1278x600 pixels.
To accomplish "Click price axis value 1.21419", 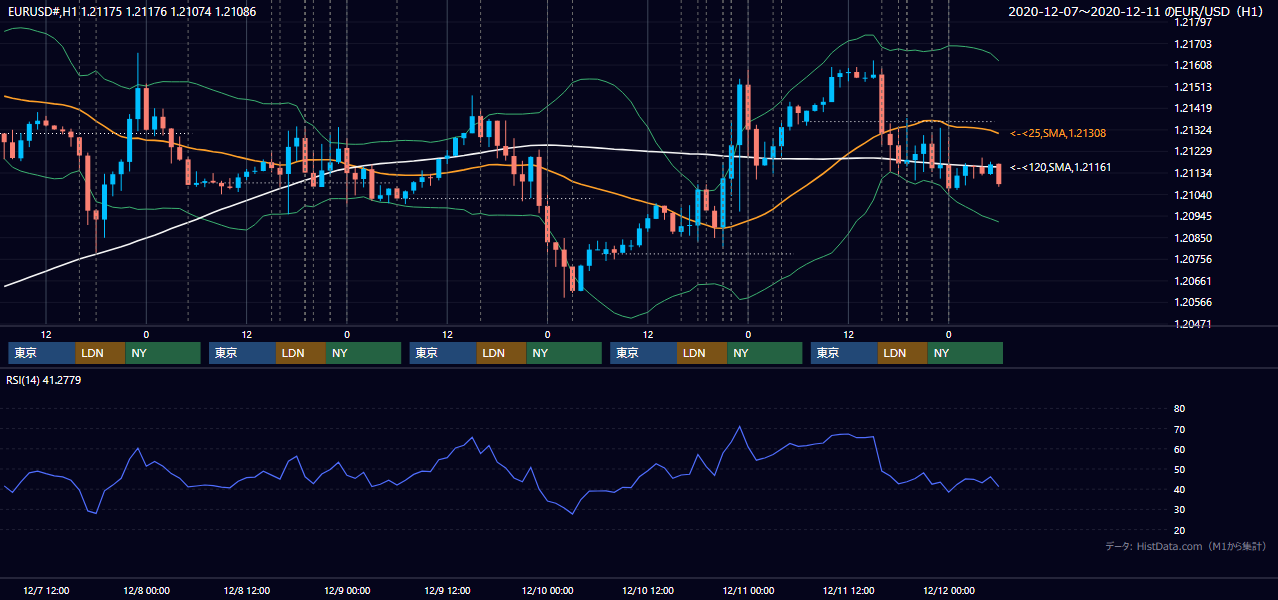I will point(1193,108).
